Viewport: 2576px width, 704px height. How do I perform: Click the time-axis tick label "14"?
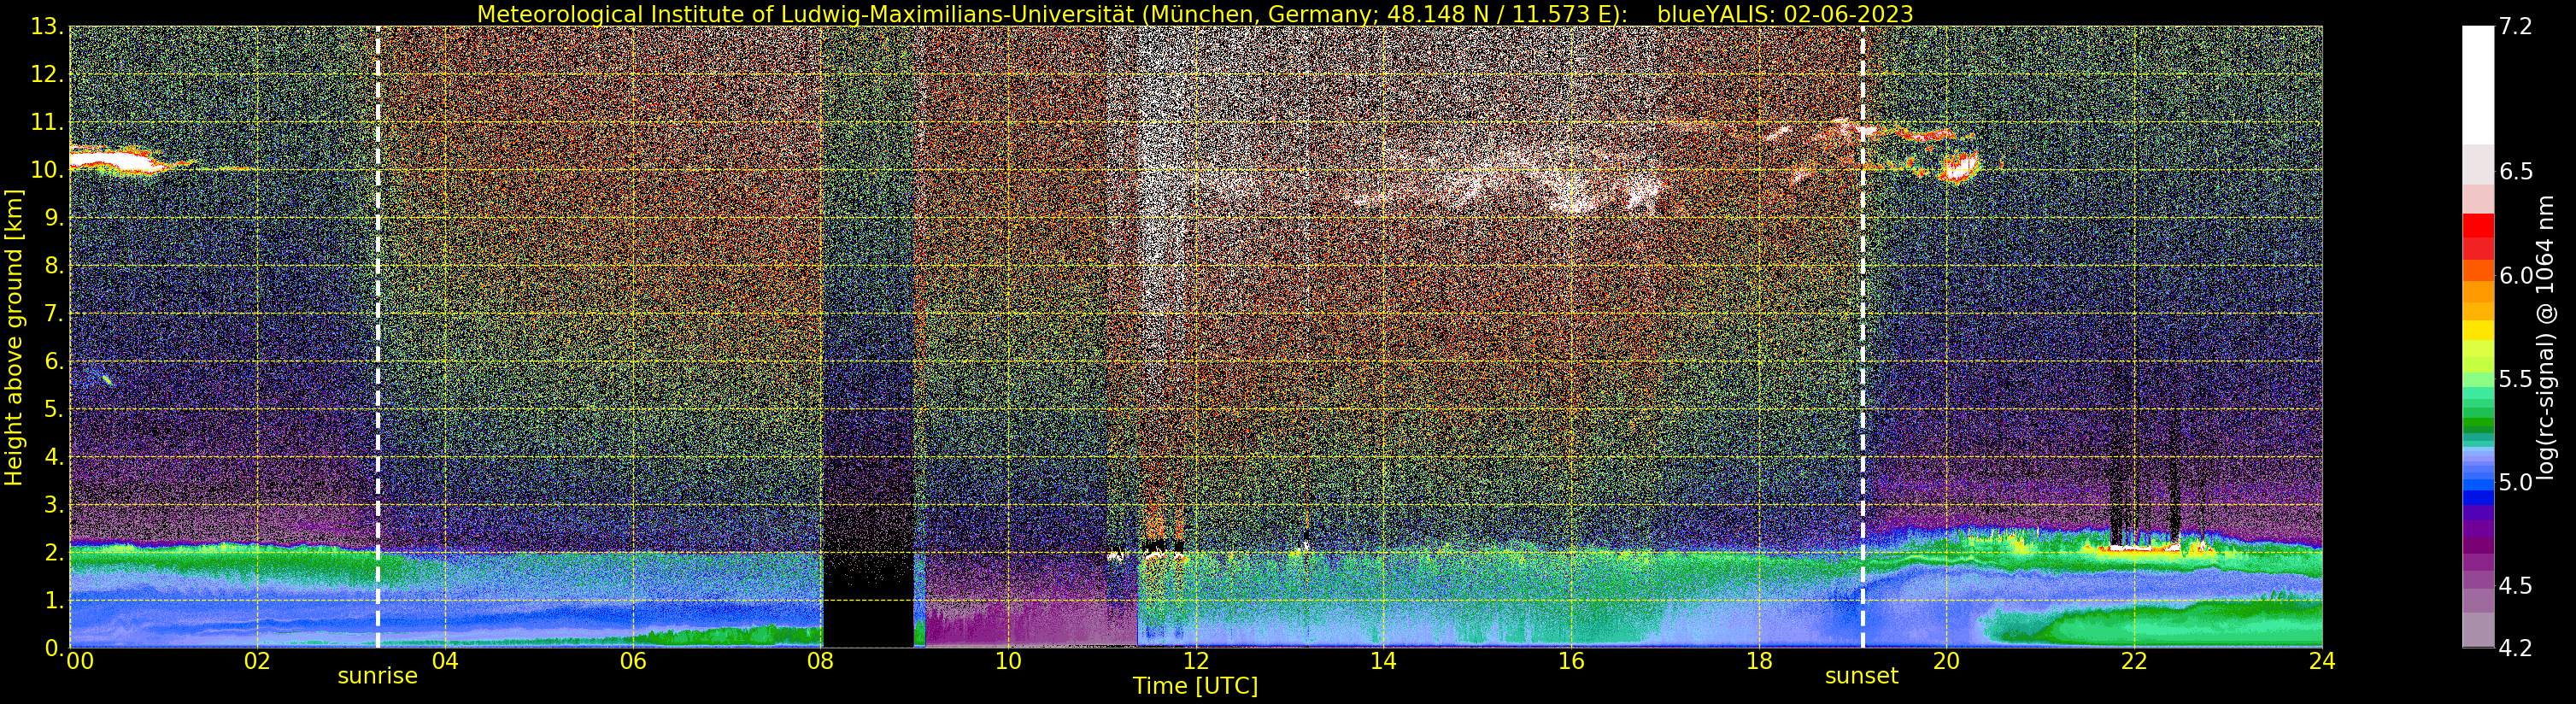1384,661
